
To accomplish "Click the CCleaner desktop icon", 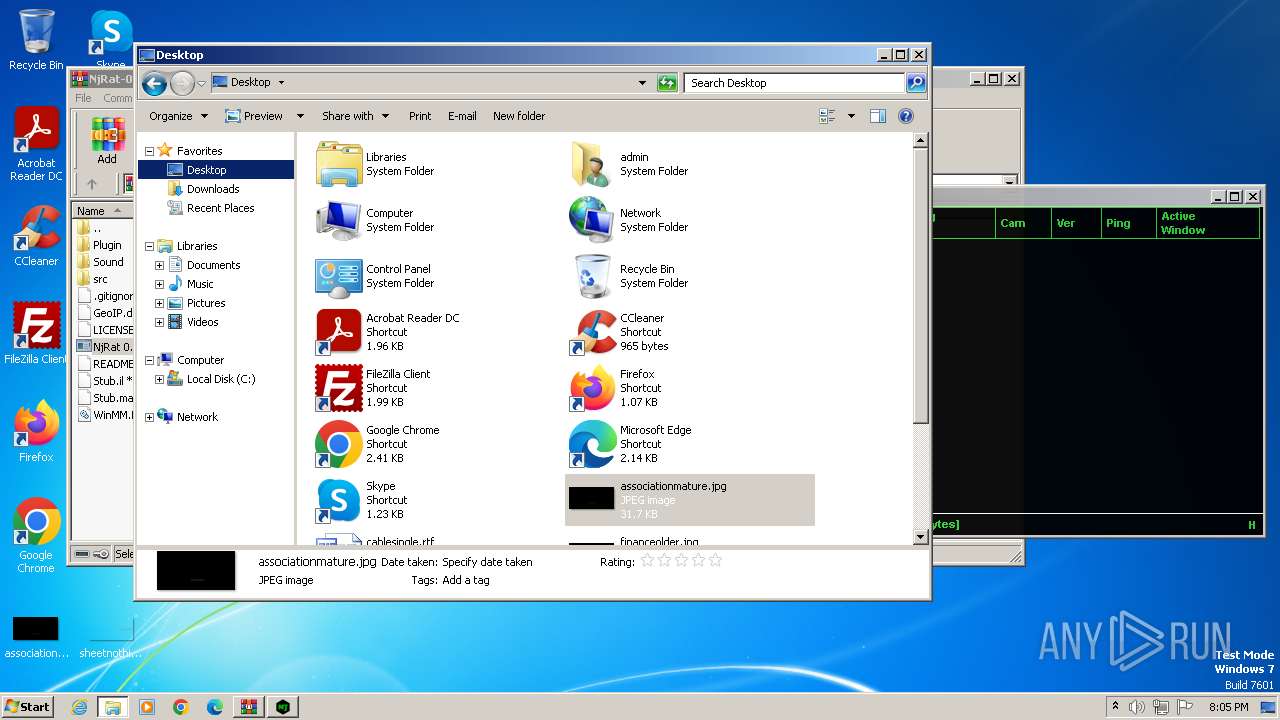I will 36,235.
